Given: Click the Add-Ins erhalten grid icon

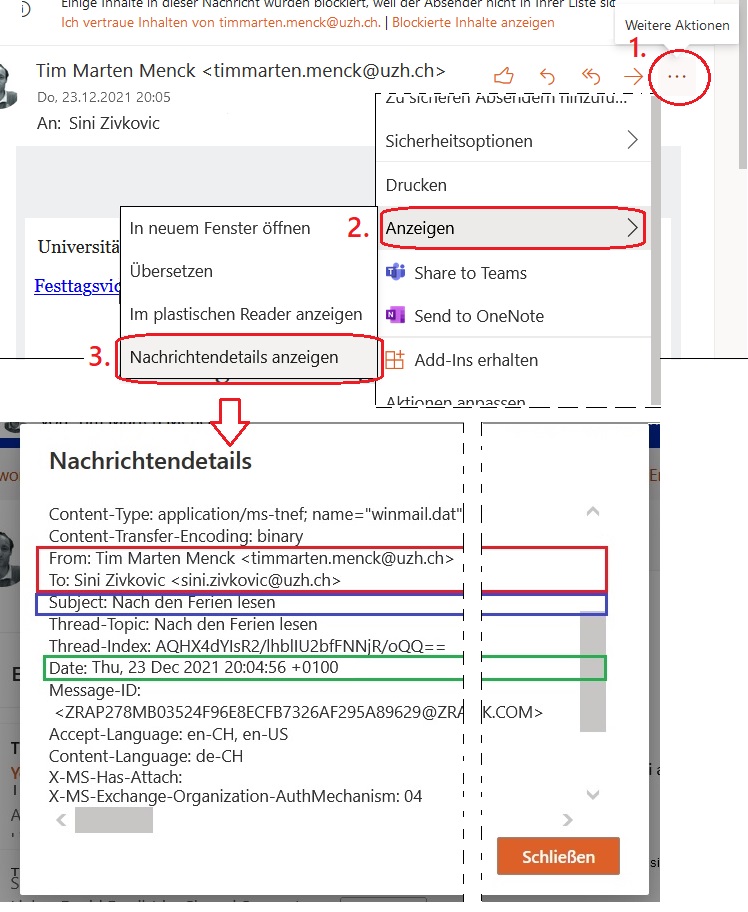Looking at the screenshot, I should 396,360.
